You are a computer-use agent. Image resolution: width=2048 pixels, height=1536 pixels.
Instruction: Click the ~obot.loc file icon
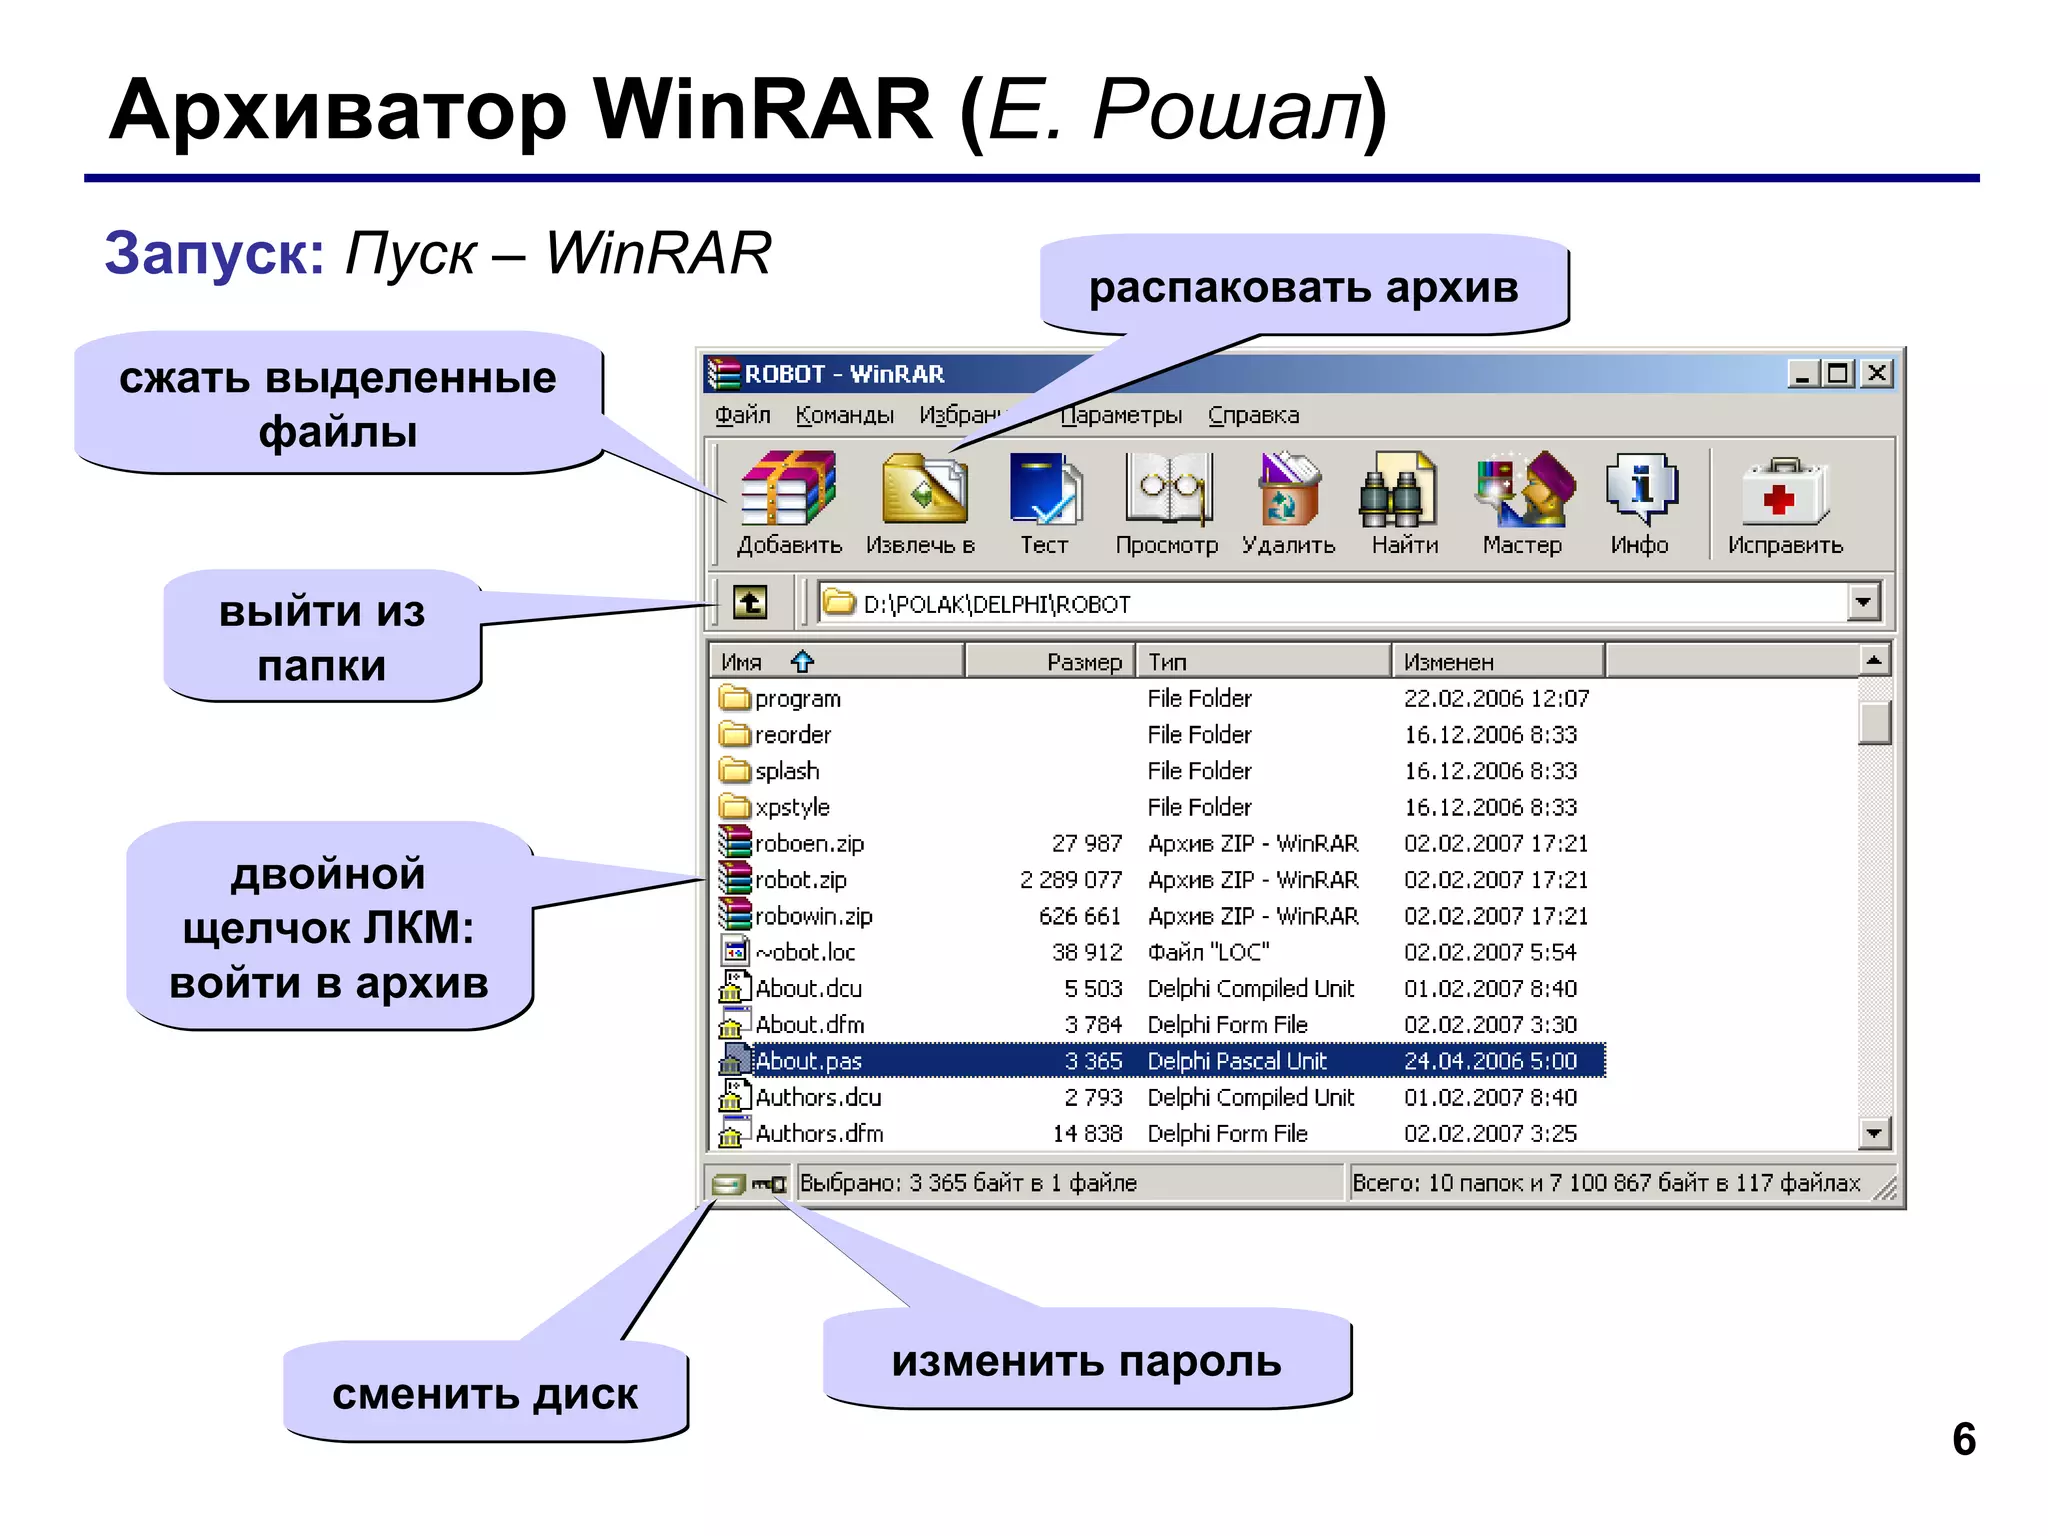pos(734,951)
